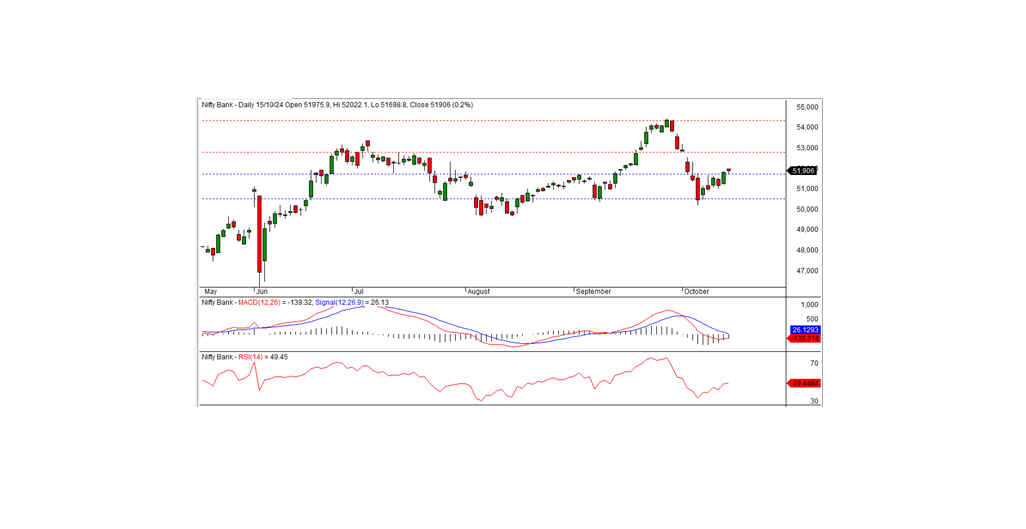Click the black 51,906 last price tag
Screen dimensions: 1026x529
[803, 171]
